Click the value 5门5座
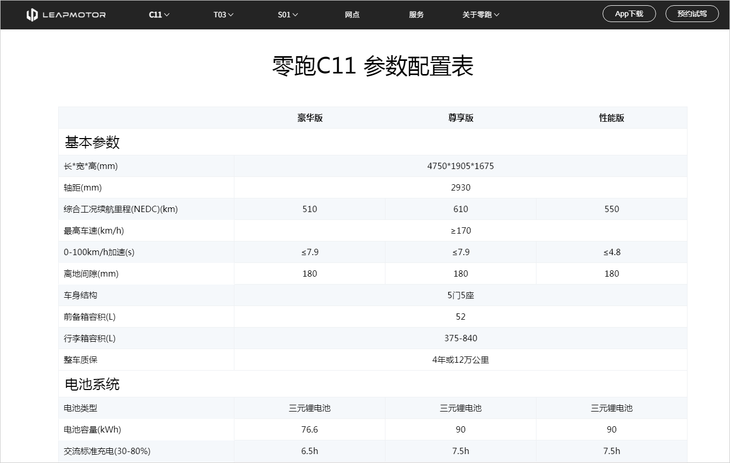 click(x=460, y=295)
